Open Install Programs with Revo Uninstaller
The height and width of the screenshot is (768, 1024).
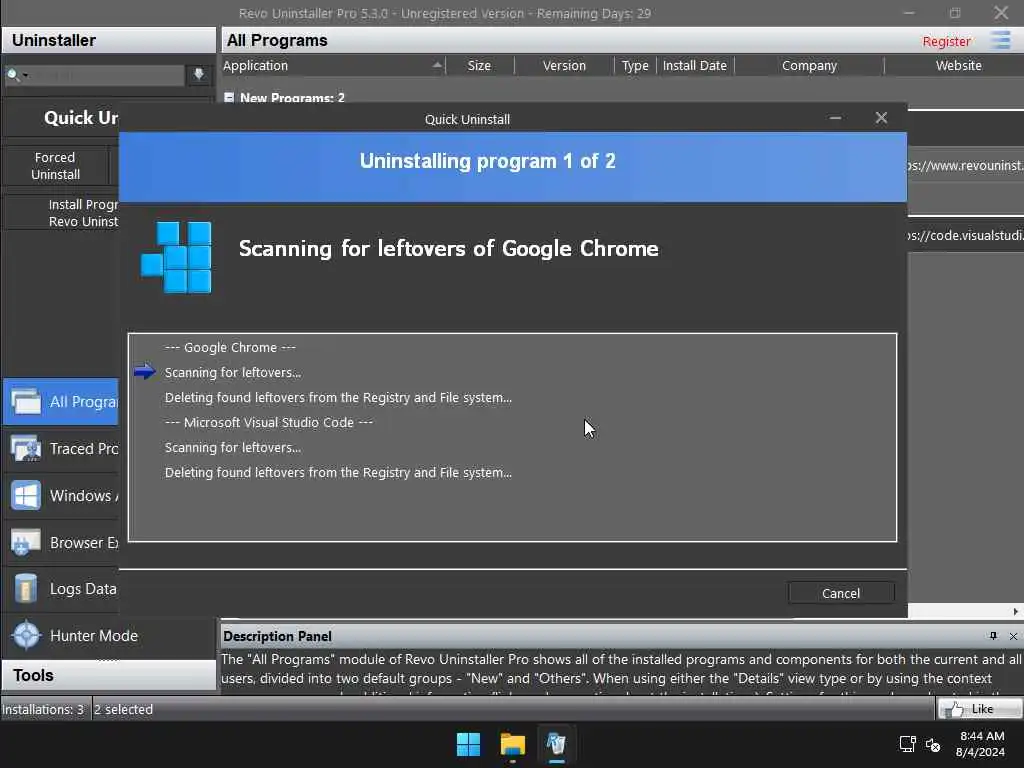[x=61, y=213]
